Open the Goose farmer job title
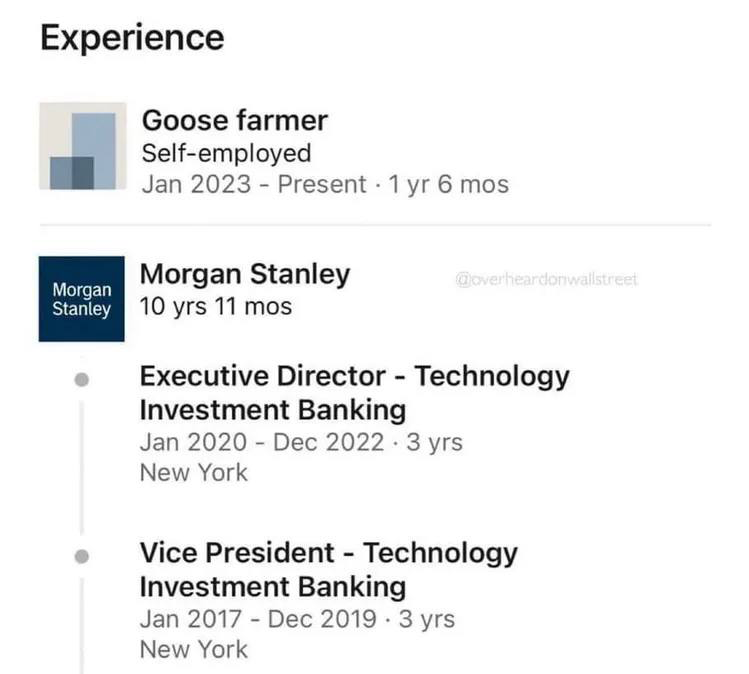749x674 pixels. [234, 121]
